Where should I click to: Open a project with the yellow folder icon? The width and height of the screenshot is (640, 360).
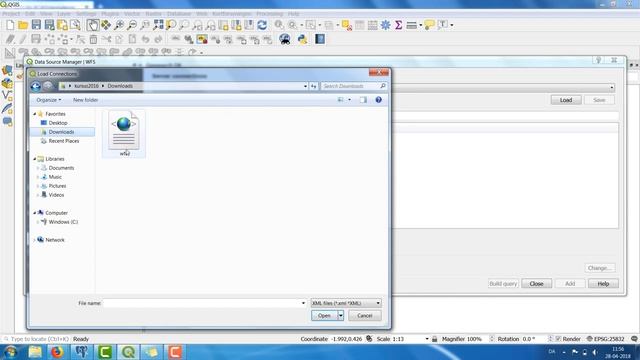click(23, 25)
